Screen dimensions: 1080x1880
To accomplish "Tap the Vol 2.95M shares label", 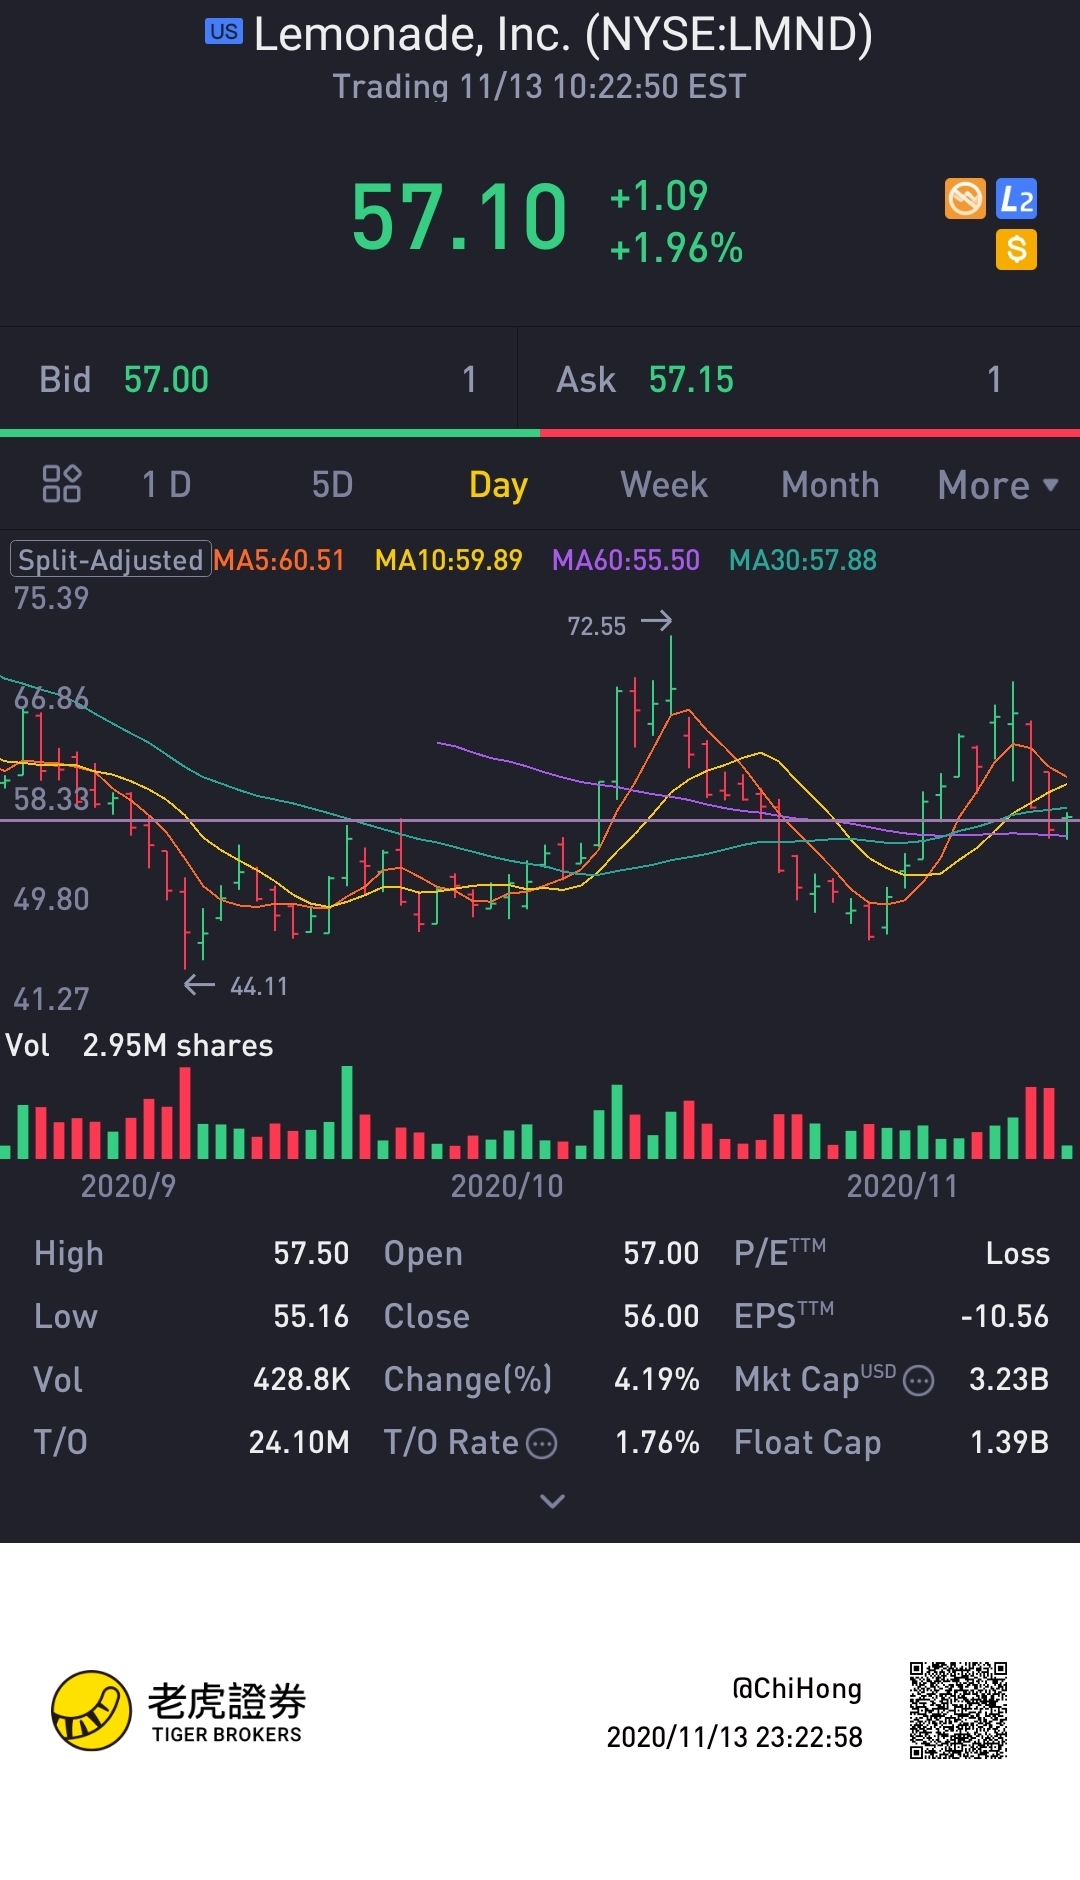I will (139, 1046).
